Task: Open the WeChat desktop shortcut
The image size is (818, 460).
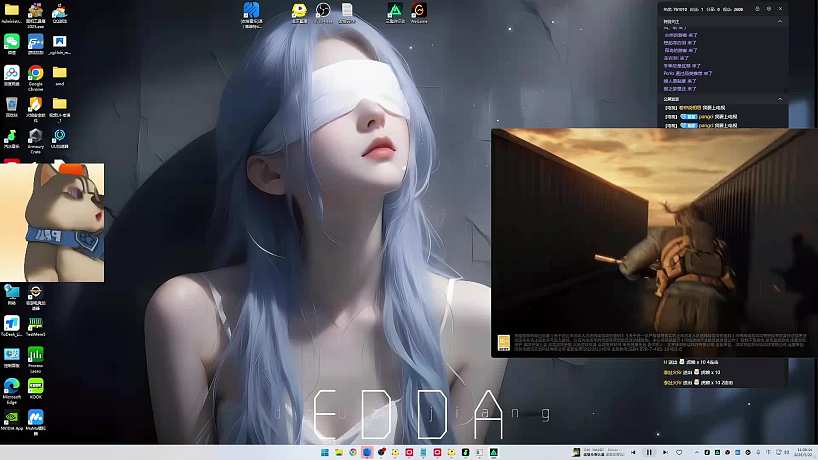Action: pos(11,44)
